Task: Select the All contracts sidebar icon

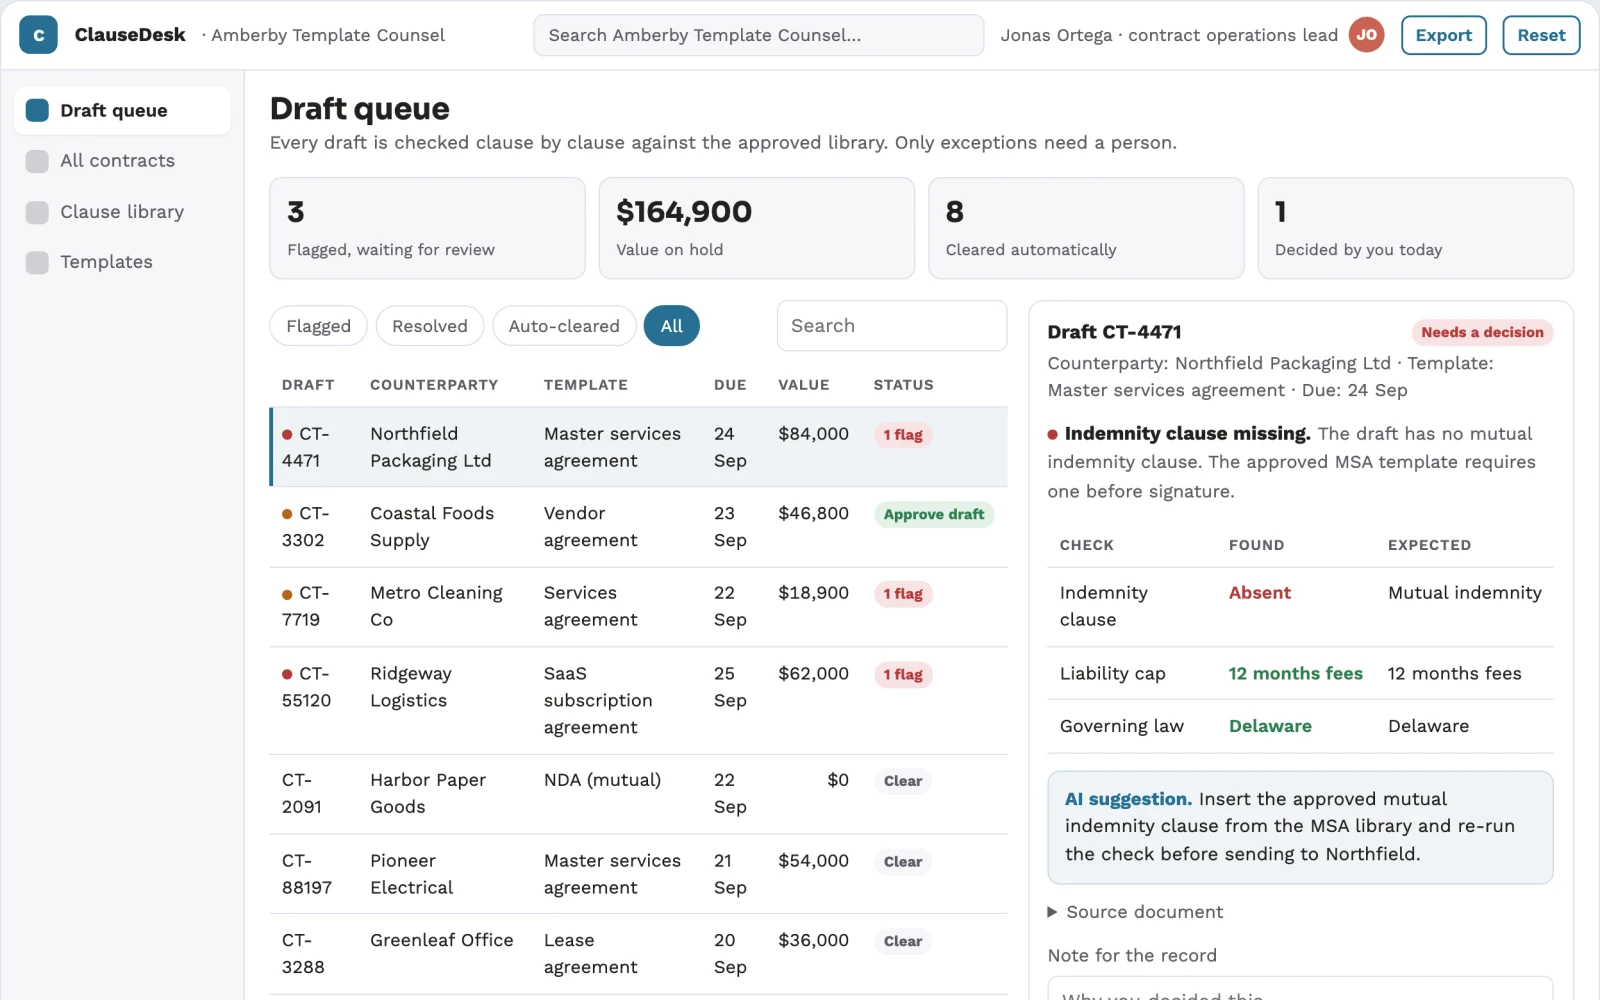Action: point(37,161)
